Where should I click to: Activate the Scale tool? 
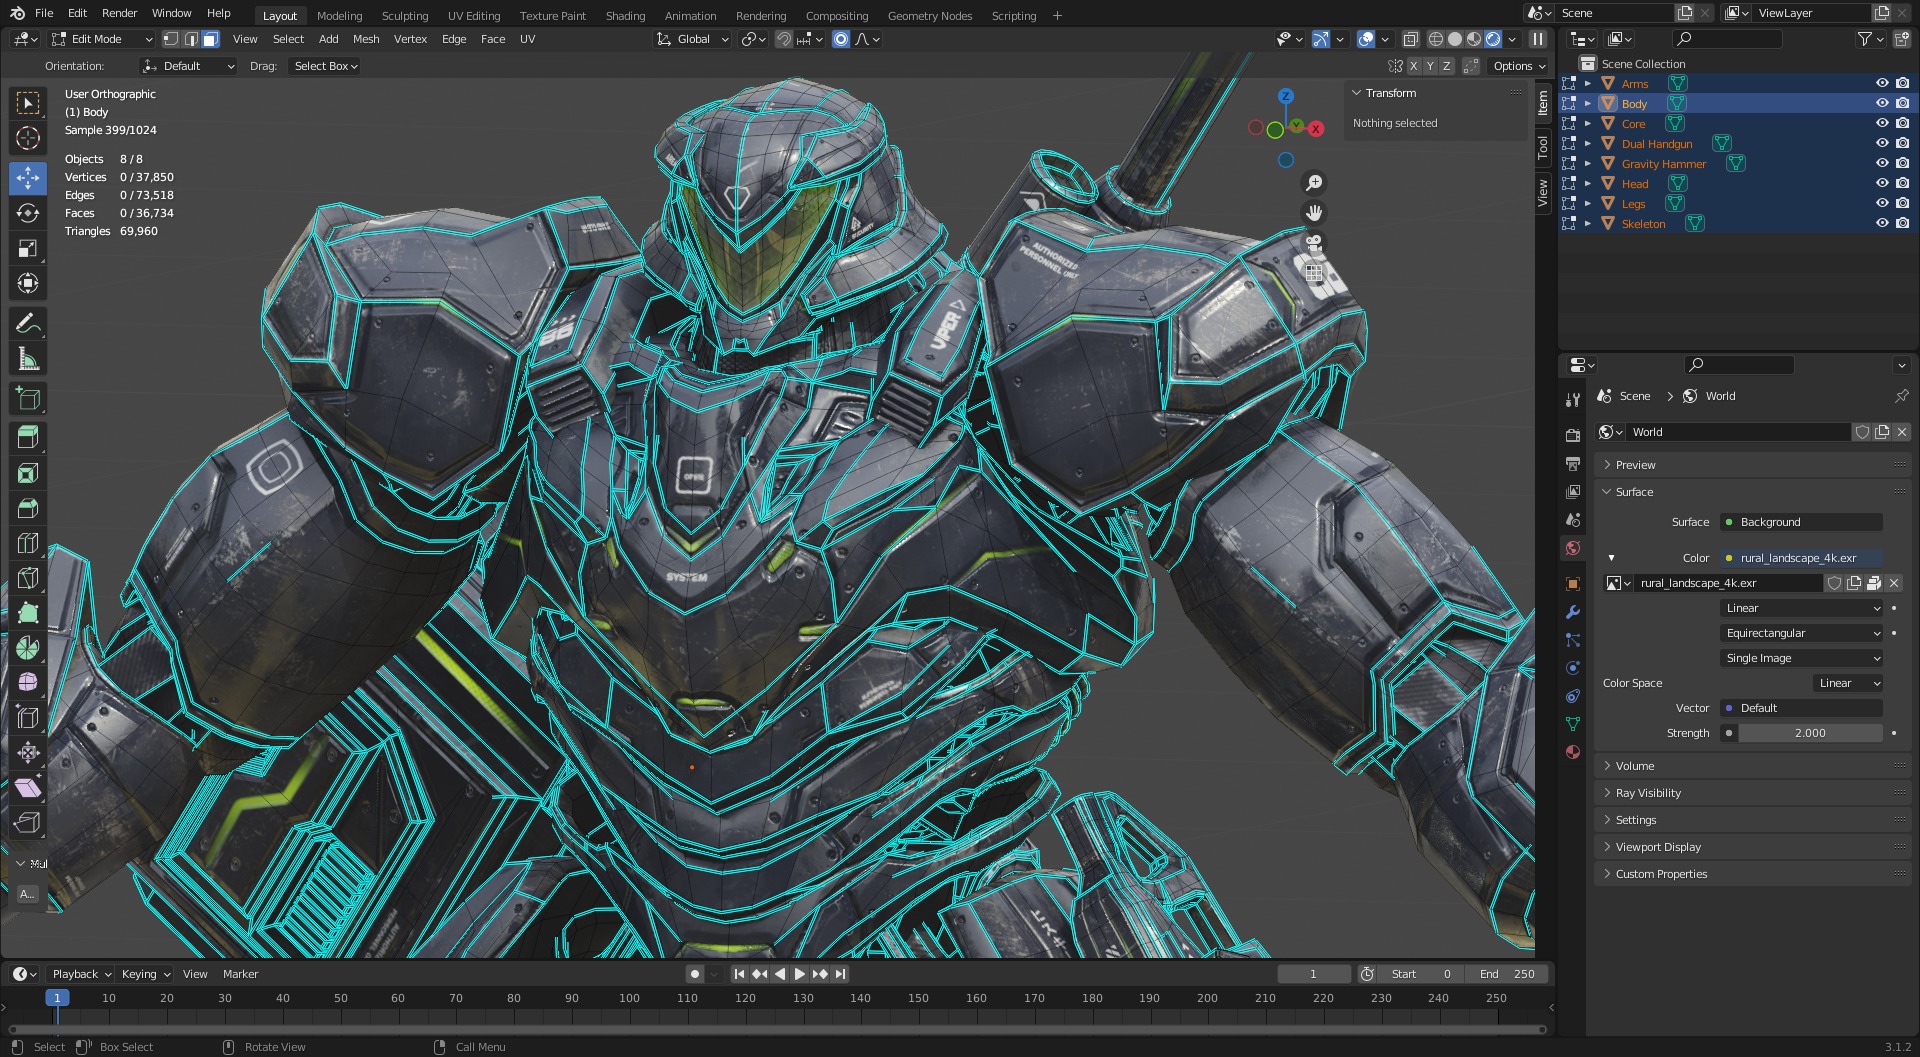coord(28,248)
